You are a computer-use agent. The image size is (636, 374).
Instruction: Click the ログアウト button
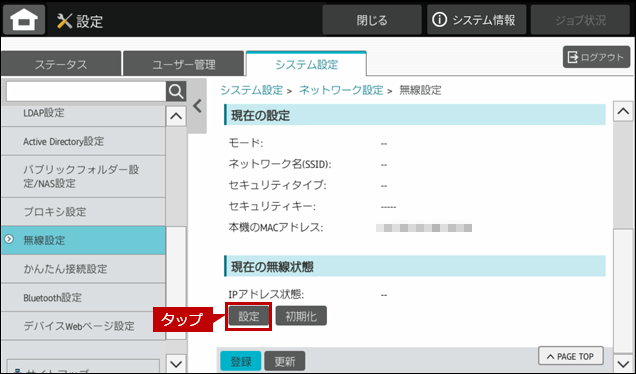596,57
